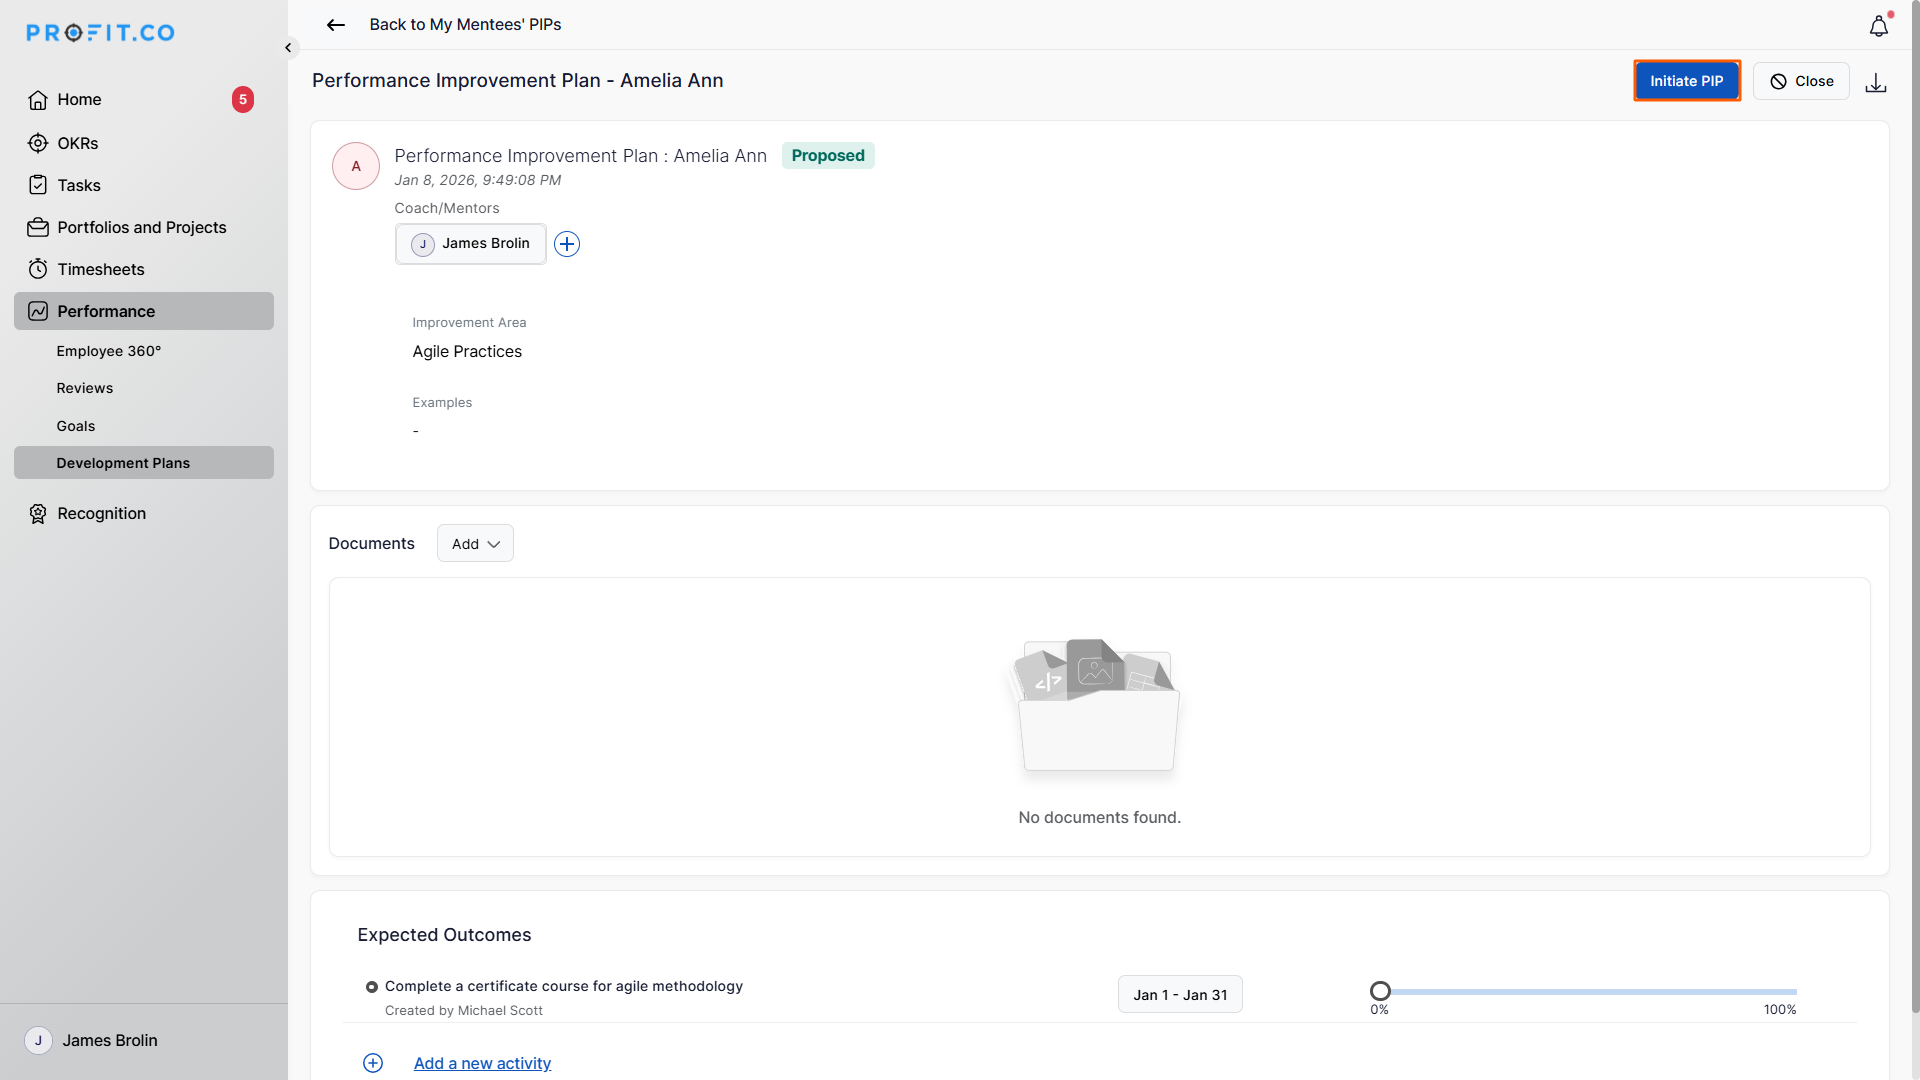The height and width of the screenshot is (1080, 1920).
Task: Open Recognition in sidebar
Action: point(101,513)
